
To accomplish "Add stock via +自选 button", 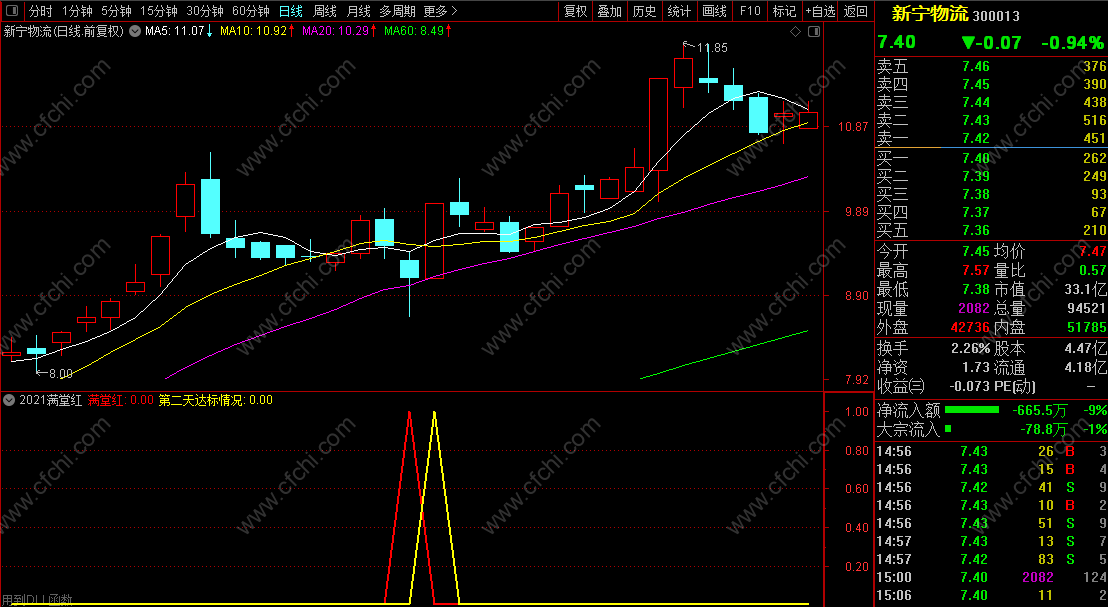I will (x=820, y=11).
